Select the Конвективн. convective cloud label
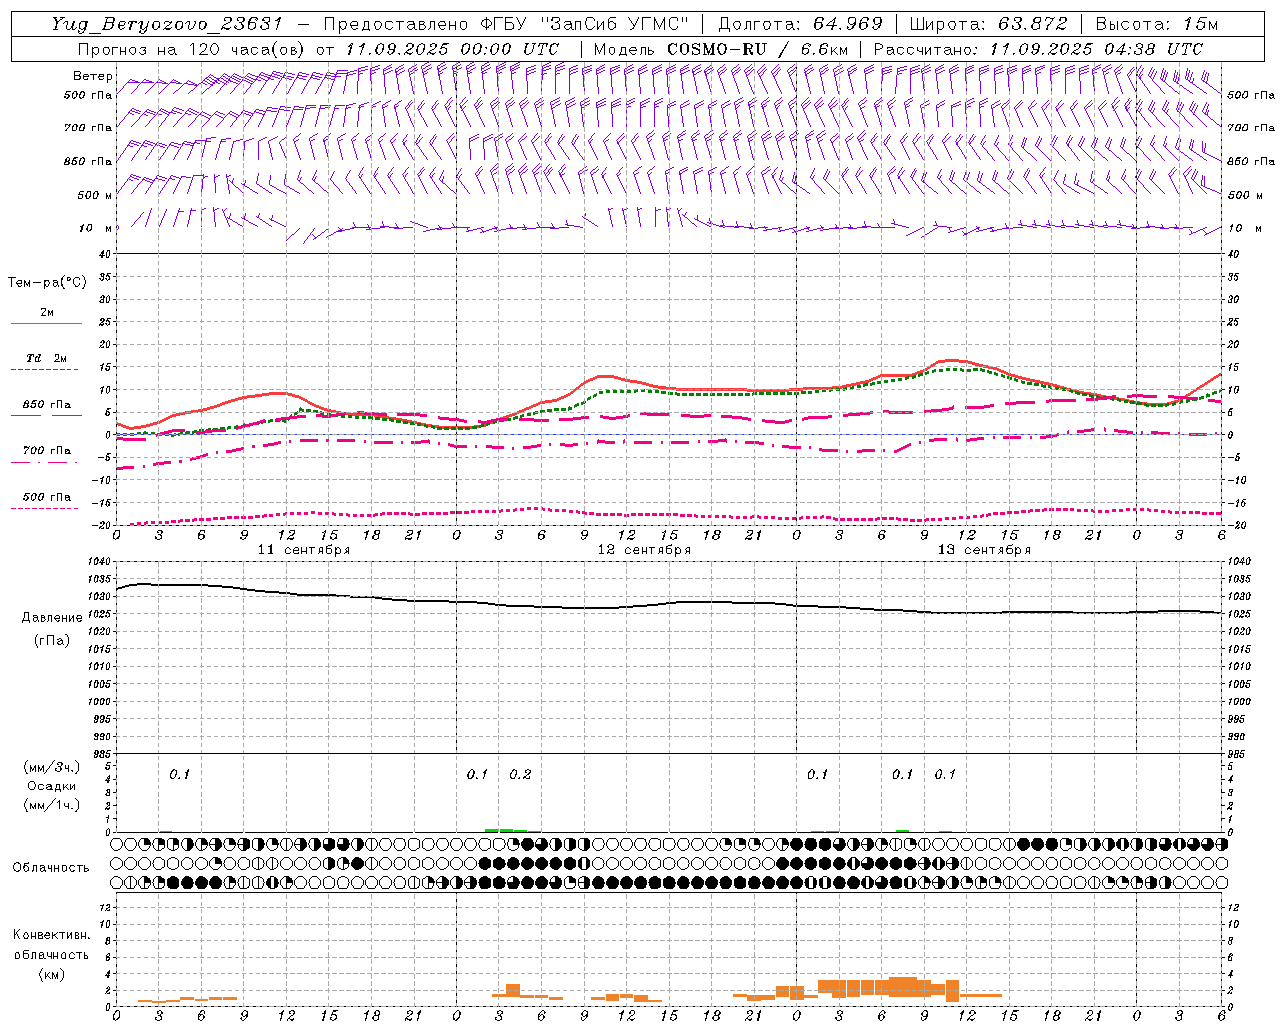 coord(51,935)
